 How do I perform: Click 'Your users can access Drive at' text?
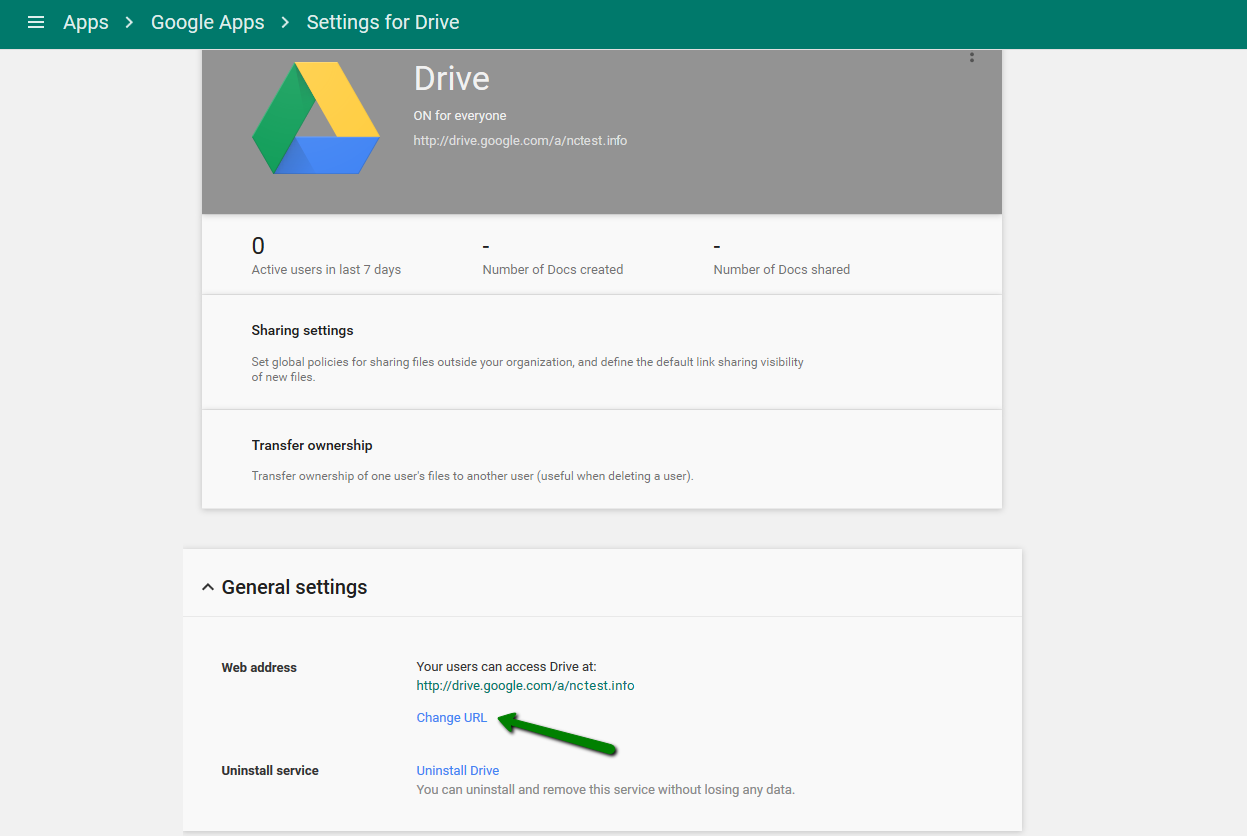pyautogui.click(x=507, y=667)
